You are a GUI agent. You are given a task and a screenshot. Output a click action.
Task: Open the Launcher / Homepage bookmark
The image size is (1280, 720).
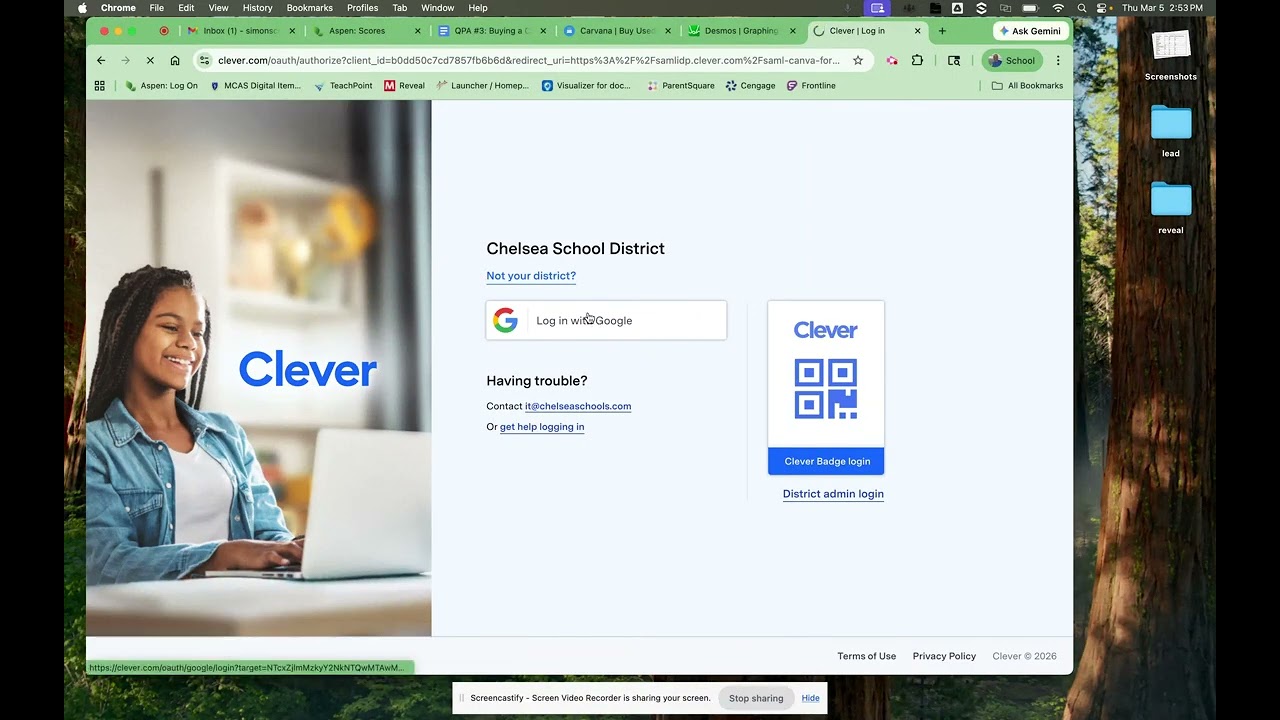click(483, 86)
